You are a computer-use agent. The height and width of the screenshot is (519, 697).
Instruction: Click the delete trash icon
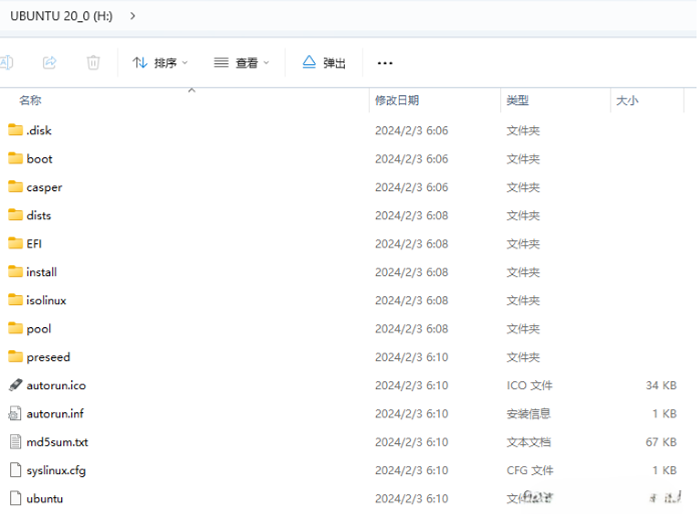[x=93, y=63]
